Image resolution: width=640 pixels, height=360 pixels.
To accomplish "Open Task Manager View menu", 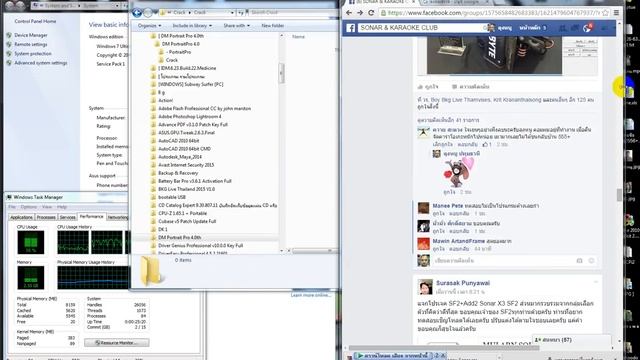I will point(47,207).
